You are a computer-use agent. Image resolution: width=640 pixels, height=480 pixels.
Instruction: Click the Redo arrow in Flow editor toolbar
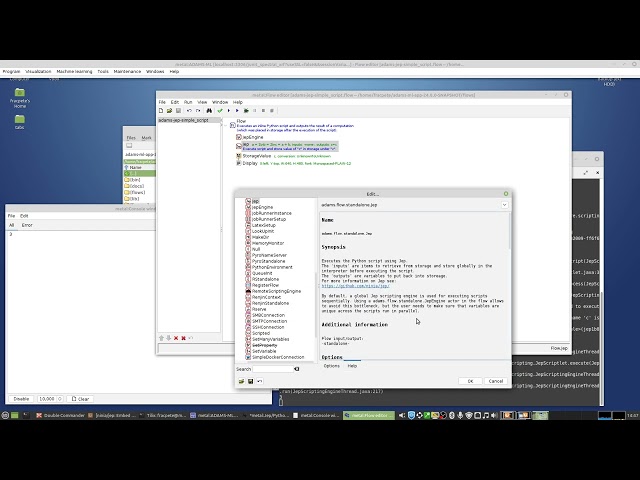[198, 111]
